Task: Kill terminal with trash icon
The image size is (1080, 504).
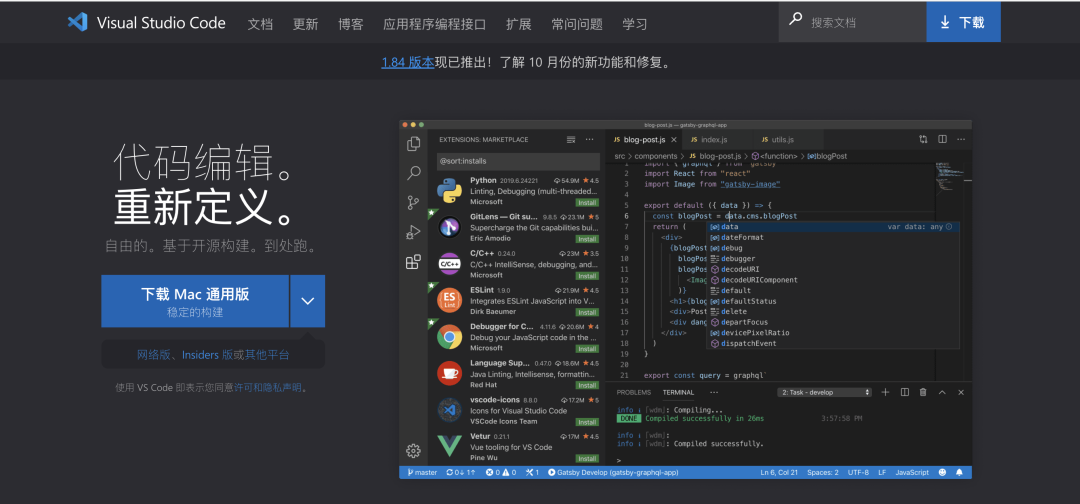Action: pos(924,392)
